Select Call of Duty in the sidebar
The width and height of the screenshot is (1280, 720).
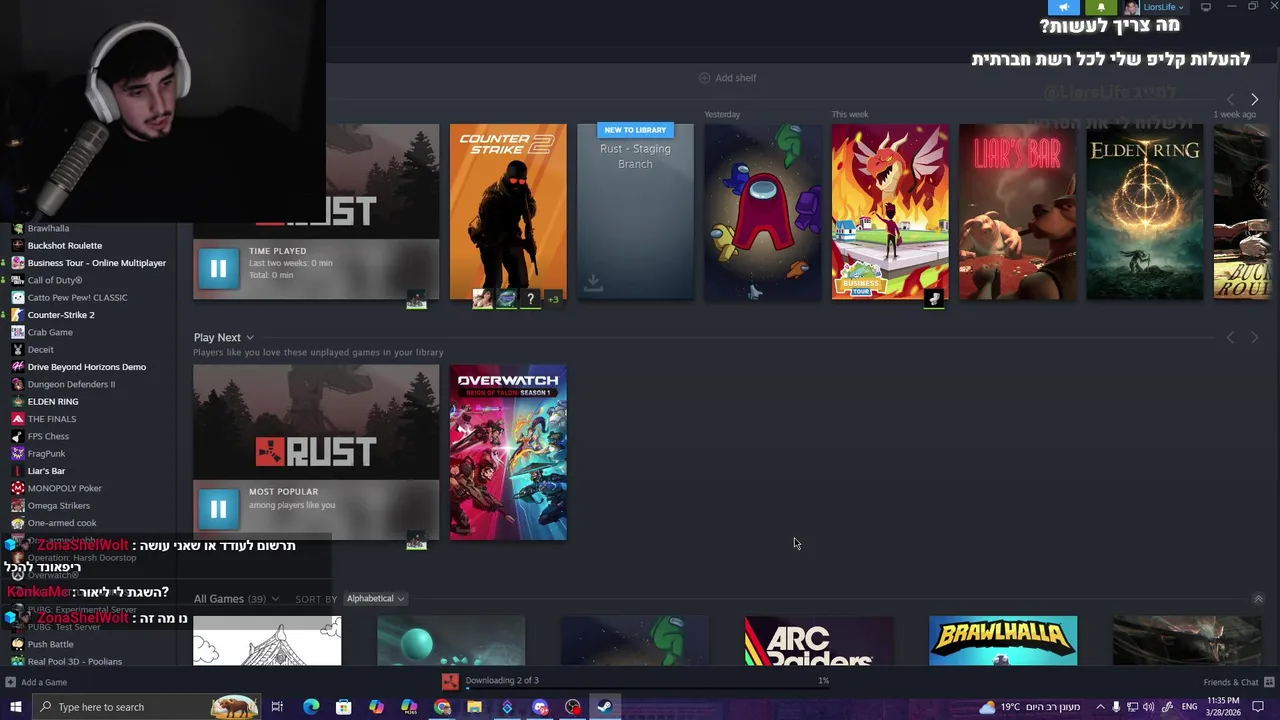pyautogui.click(x=55, y=280)
